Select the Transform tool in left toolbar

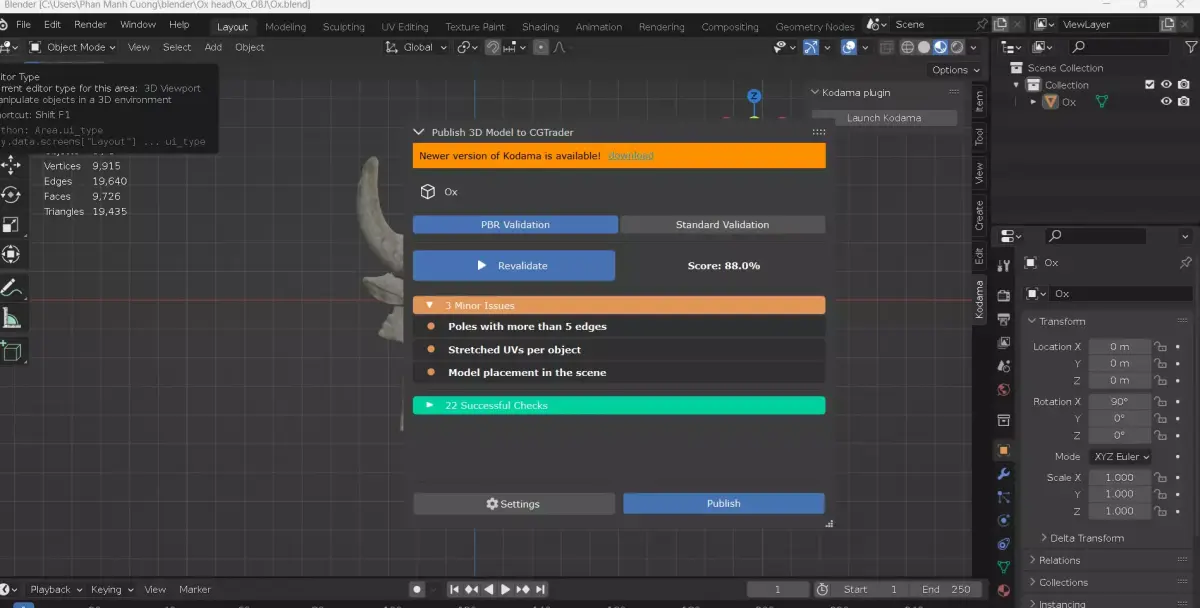(11, 255)
